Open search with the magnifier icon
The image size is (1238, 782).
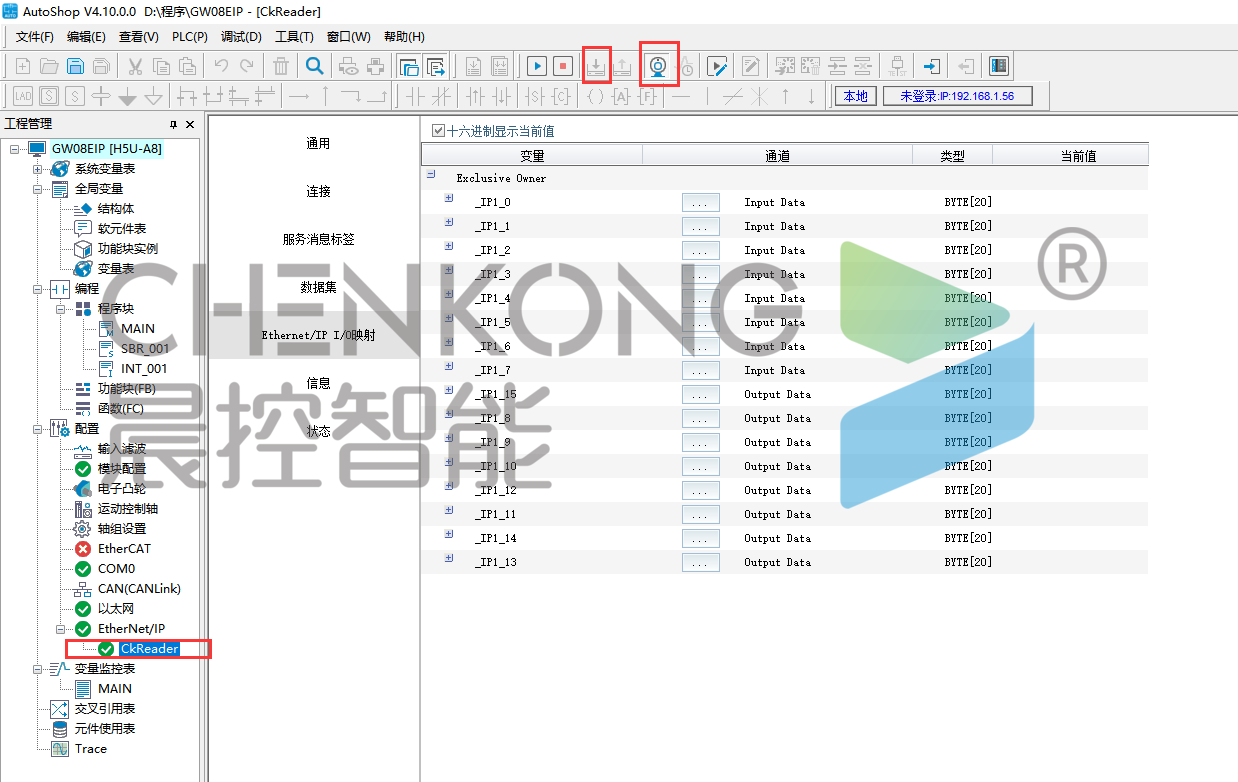point(315,67)
